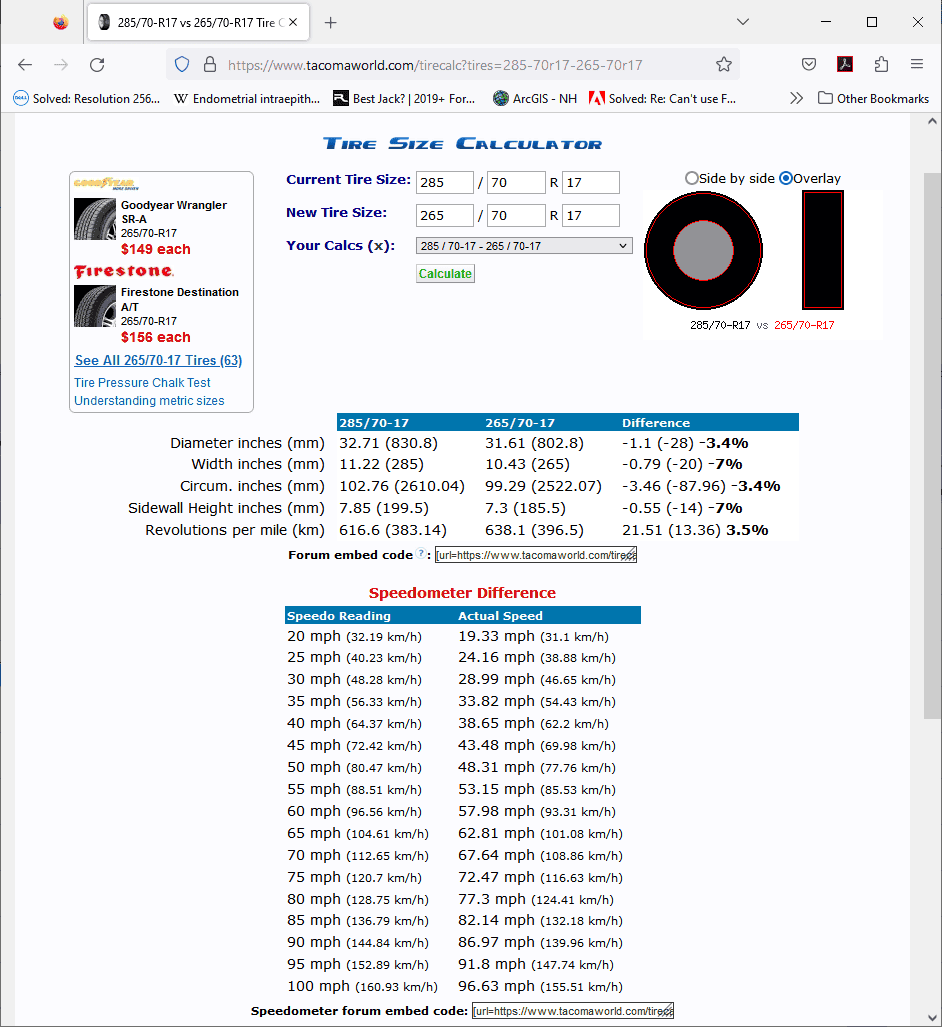This screenshot has width=942, height=1027.
Task: Click the scrollbar down arrow
Action: pyautogui.click(x=932, y=1018)
